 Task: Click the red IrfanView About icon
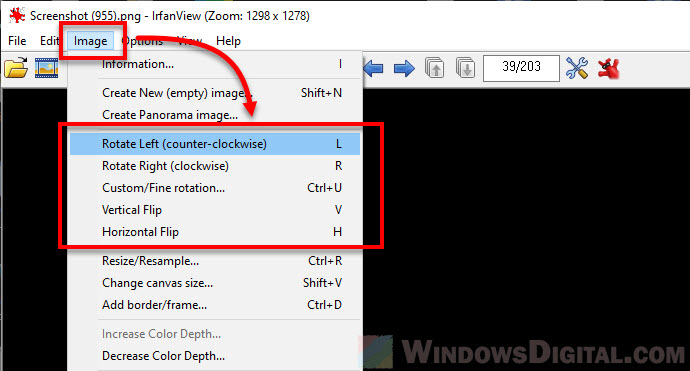click(609, 68)
